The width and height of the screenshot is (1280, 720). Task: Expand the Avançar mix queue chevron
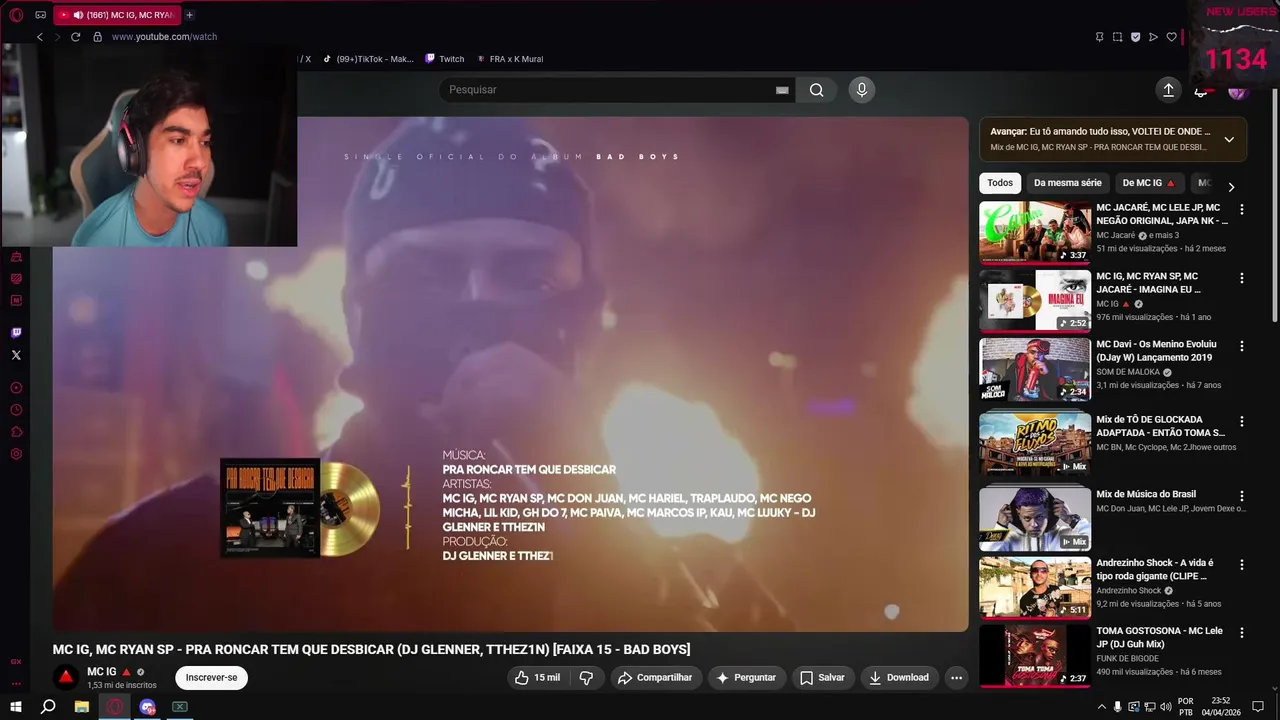coord(1229,139)
